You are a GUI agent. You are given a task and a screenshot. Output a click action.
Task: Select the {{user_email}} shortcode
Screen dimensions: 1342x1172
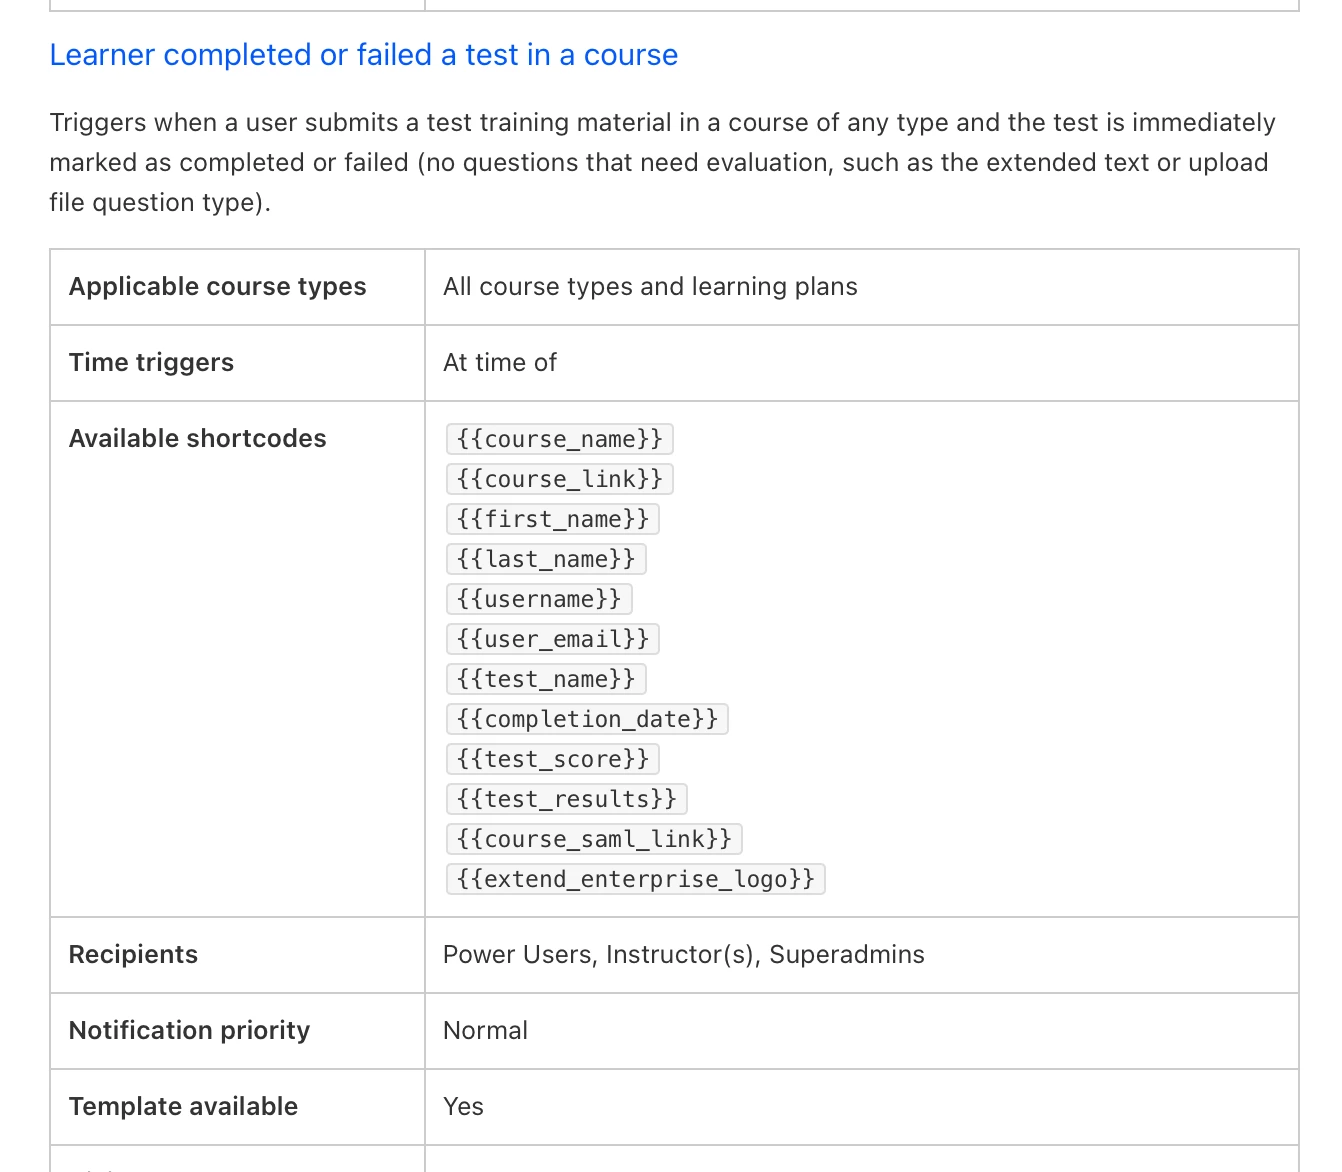pyautogui.click(x=552, y=639)
